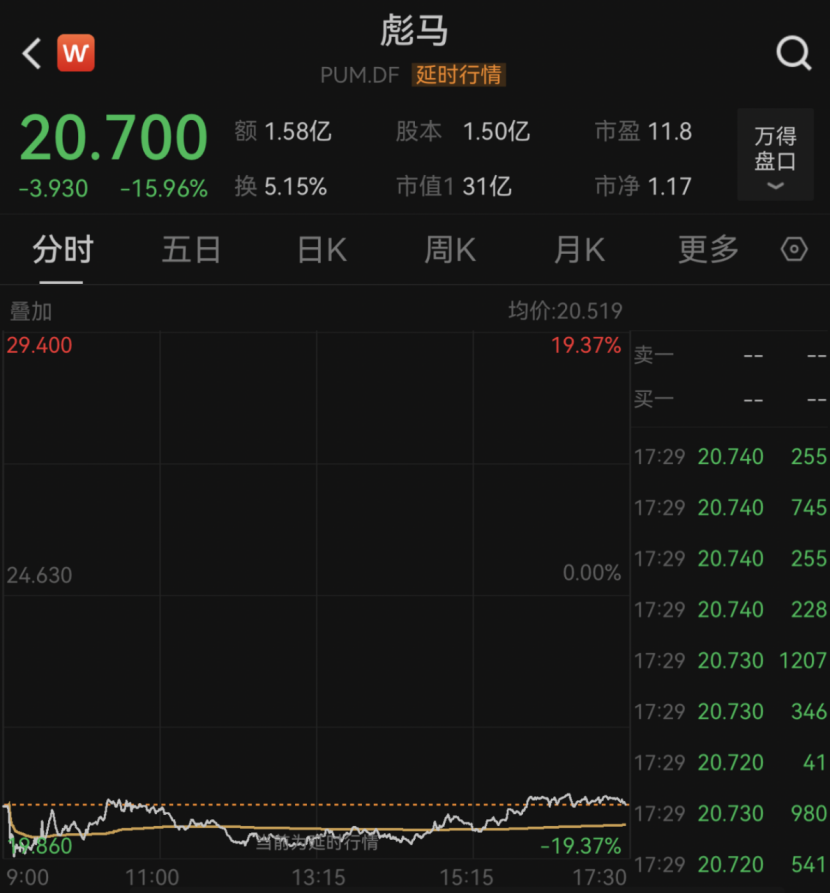Tap the 20.700 current price
831x893 pixels.
tap(113, 137)
